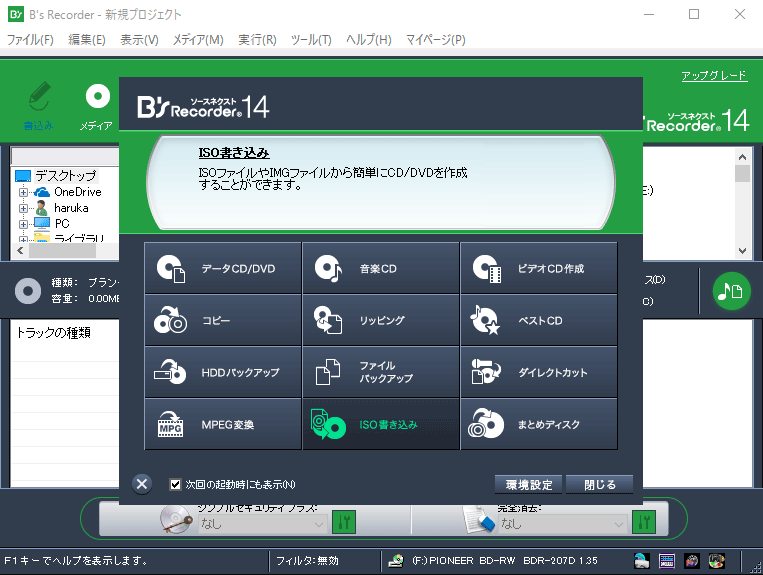Open the ツール(T) menu

311,39
